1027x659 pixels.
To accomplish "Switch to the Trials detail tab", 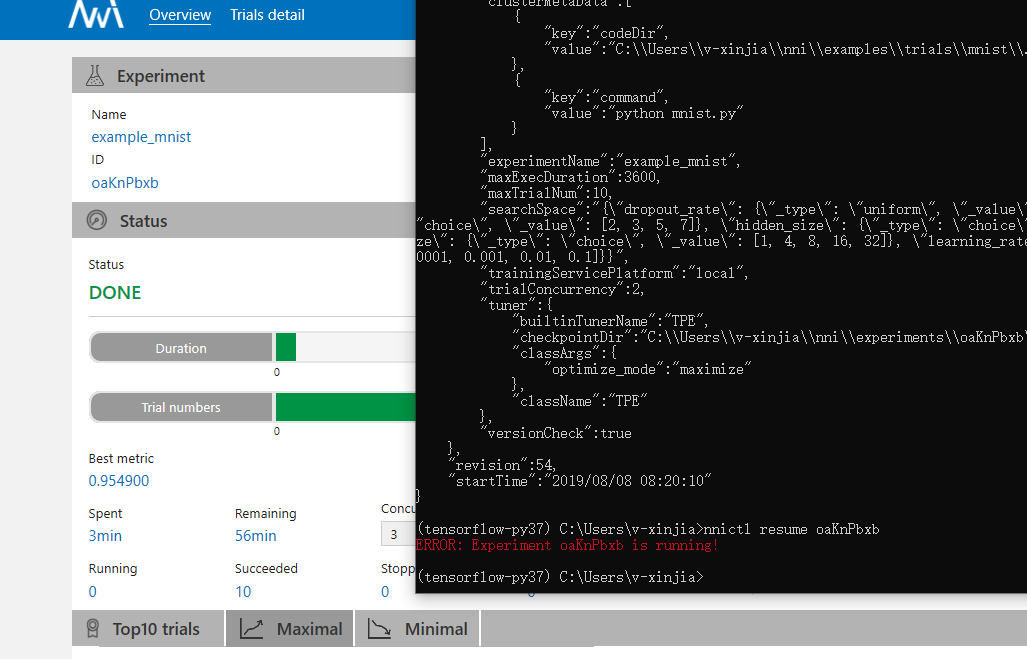I will point(266,15).
